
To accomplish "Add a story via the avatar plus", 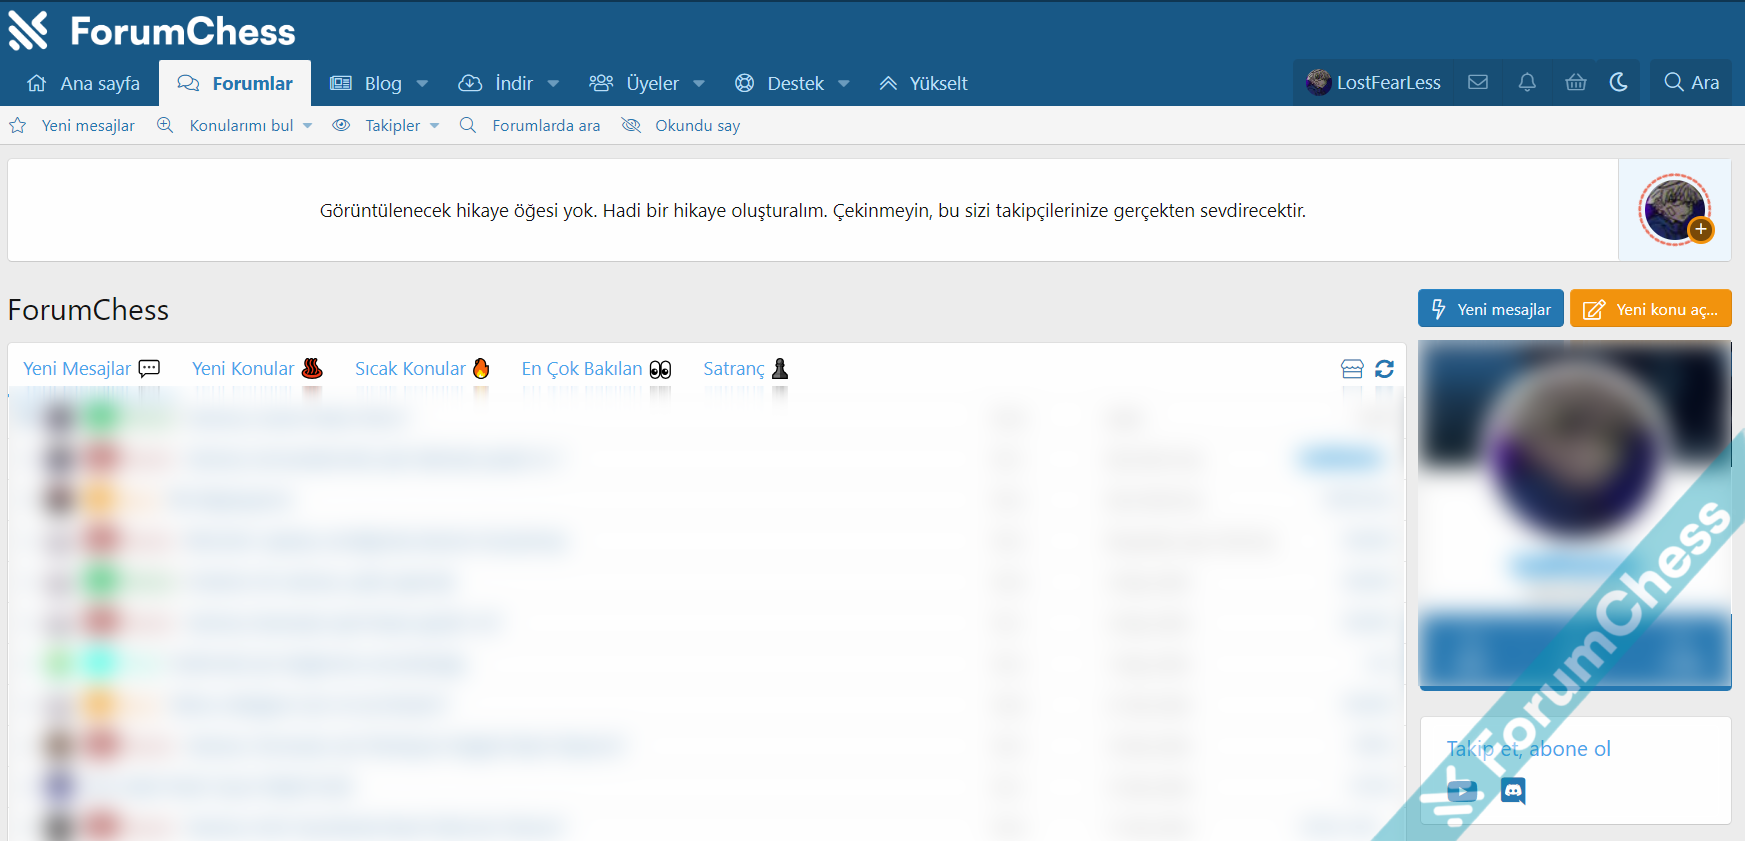I will click(1700, 230).
